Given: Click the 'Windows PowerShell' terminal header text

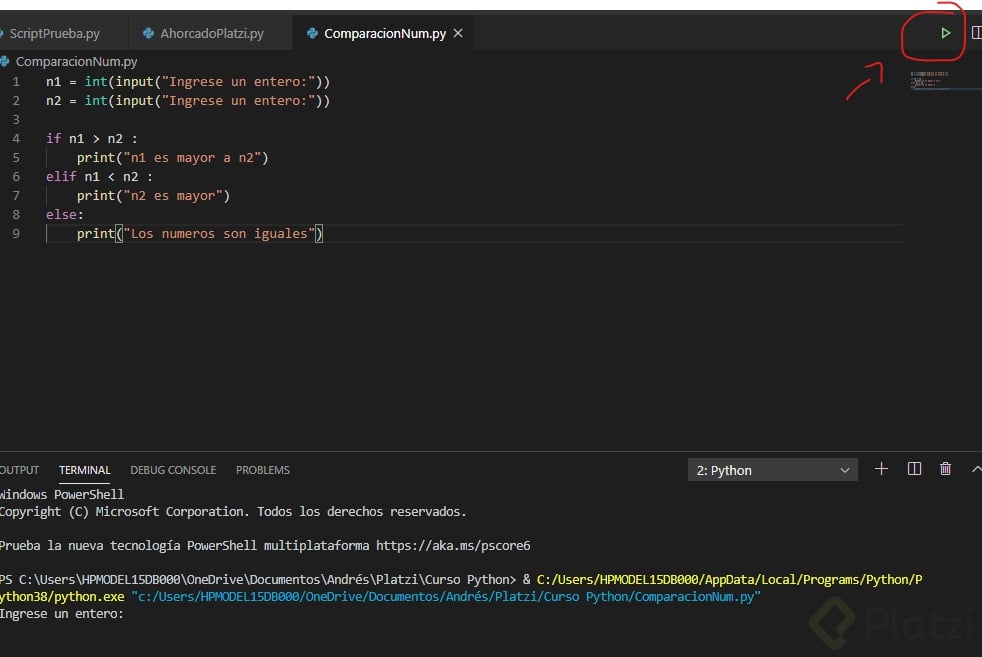Looking at the screenshot, I should (x=61, y=494).
